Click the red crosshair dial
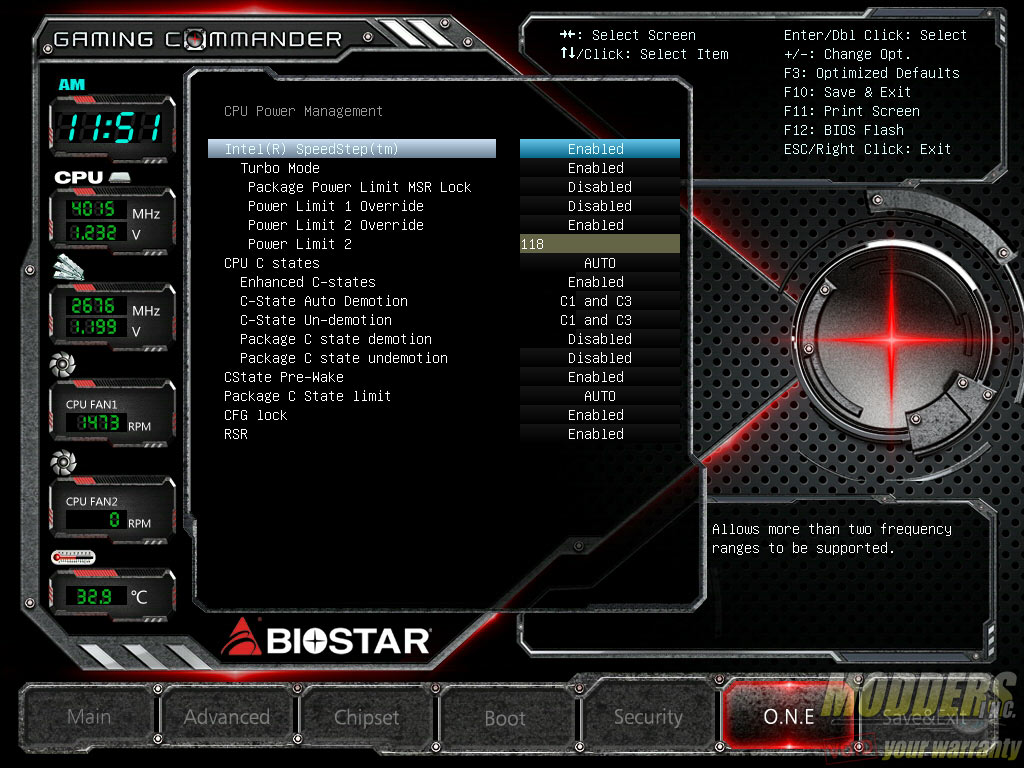This screenshot has height=768, width=1024. 892,338
